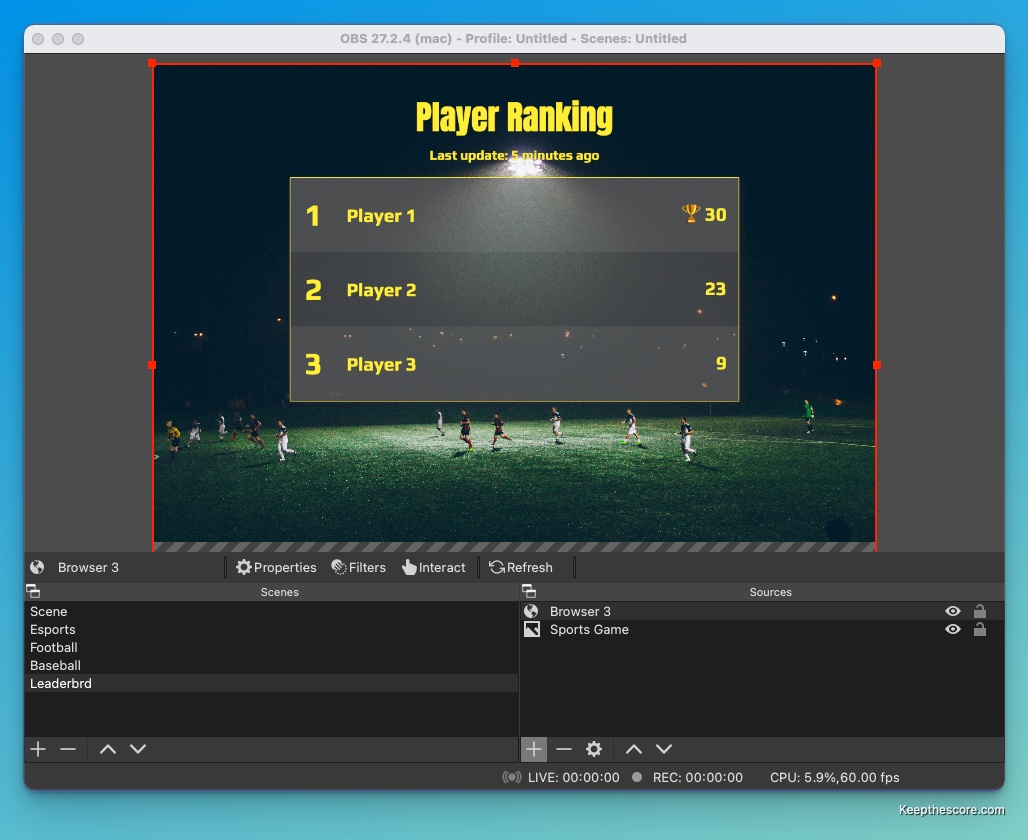Select the Scene entry in Scenes list
The width and height of the screenshot is (1028, 840).
point(271,611)
